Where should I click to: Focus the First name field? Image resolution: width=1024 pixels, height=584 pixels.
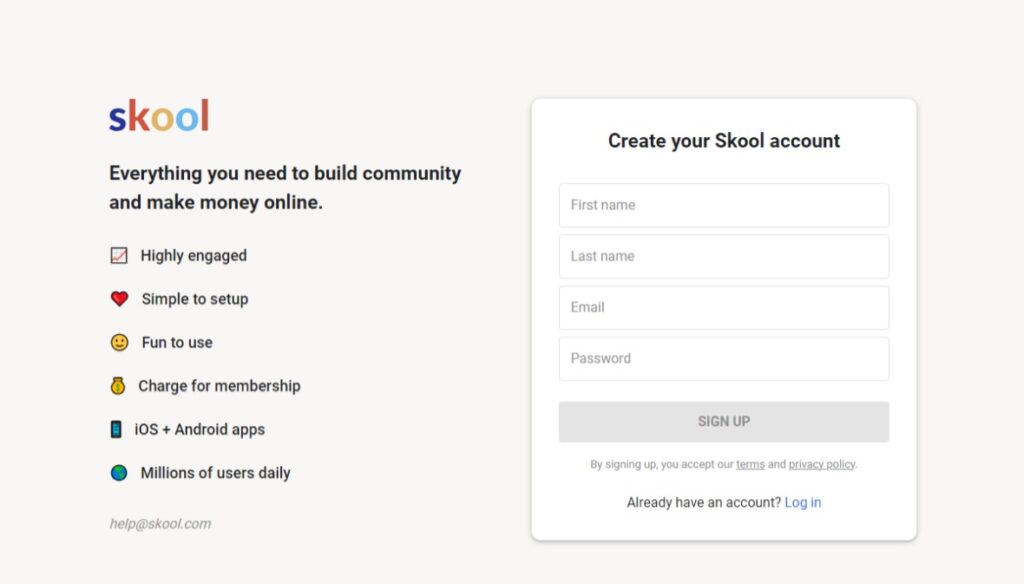point(724,205)
